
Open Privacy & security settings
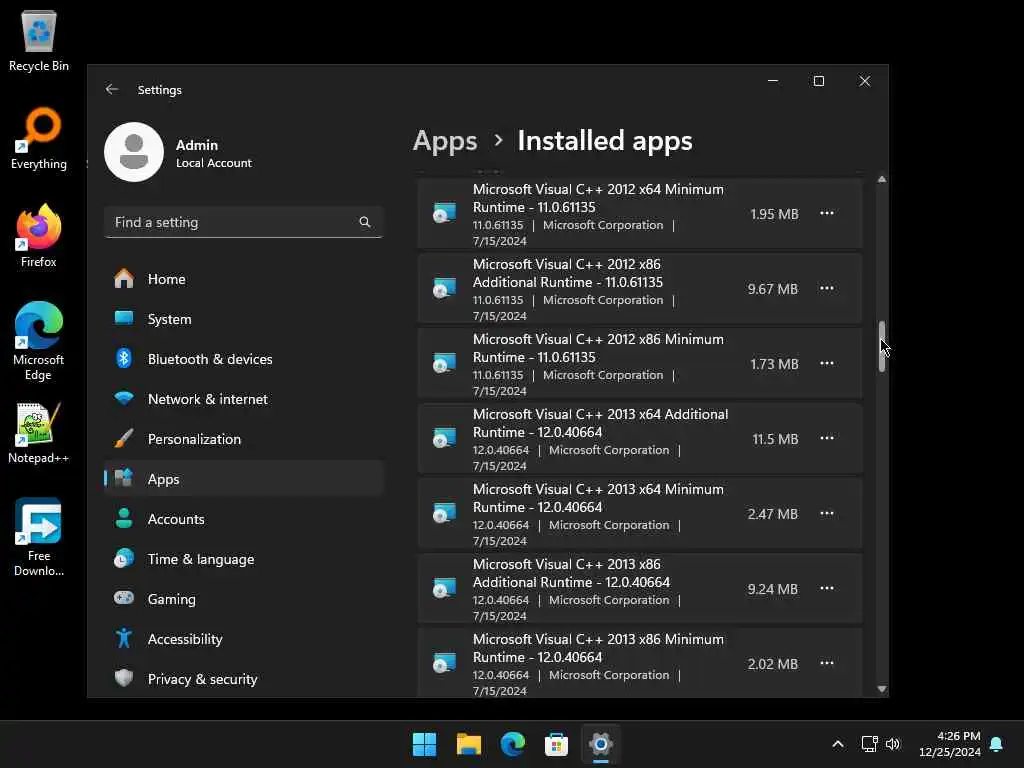[243, 679]
